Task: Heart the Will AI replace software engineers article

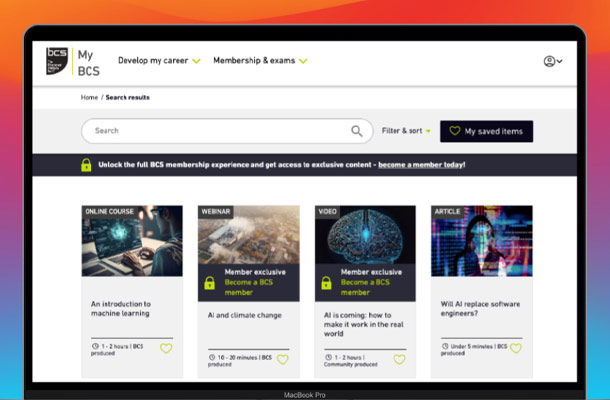Action: 516,349
